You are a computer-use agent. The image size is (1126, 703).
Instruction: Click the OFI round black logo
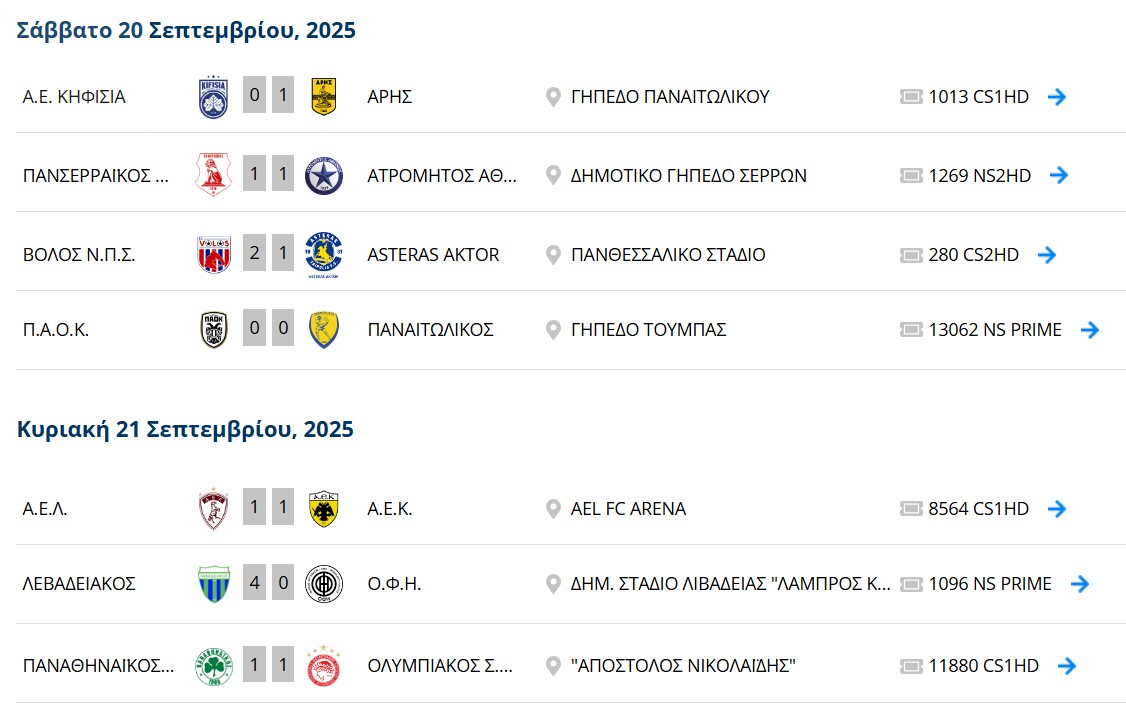(x=324, y=584)
